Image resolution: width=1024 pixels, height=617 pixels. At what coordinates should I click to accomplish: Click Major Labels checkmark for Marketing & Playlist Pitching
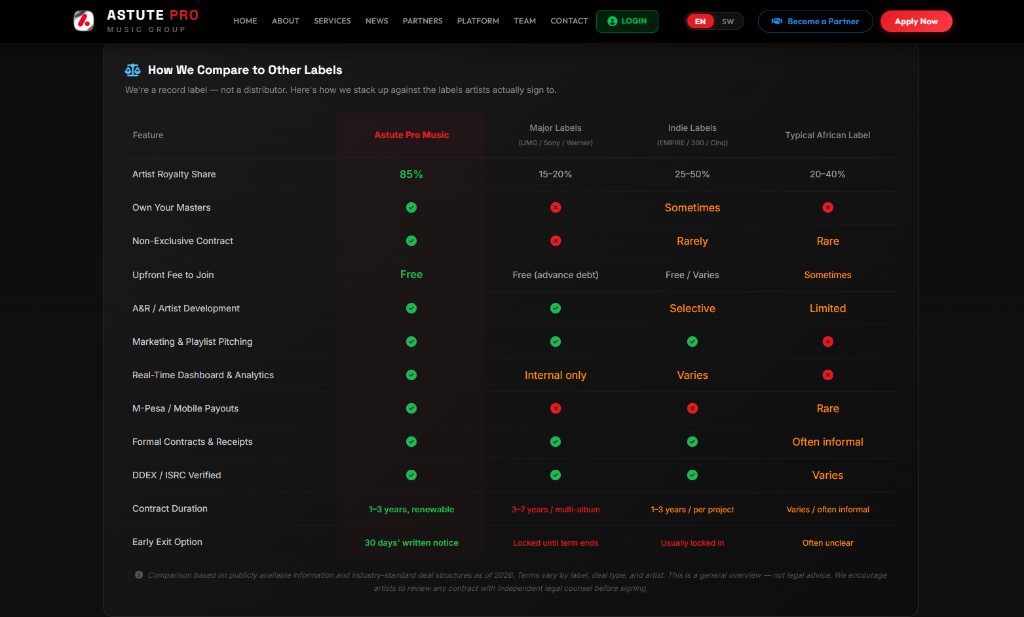click(x=555, y=341)
